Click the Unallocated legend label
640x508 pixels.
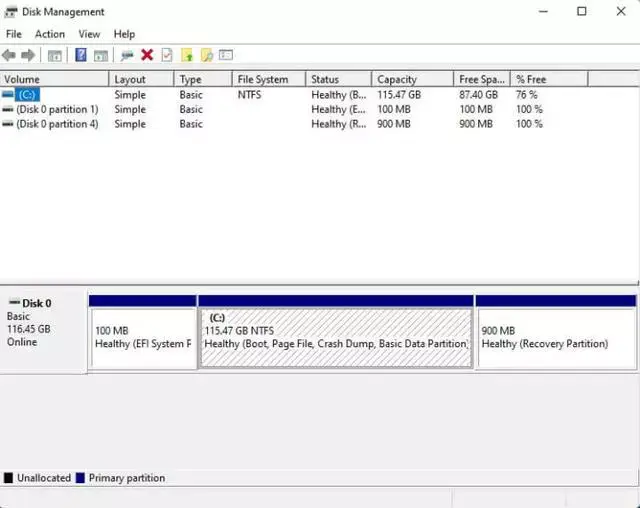point(44,478)
